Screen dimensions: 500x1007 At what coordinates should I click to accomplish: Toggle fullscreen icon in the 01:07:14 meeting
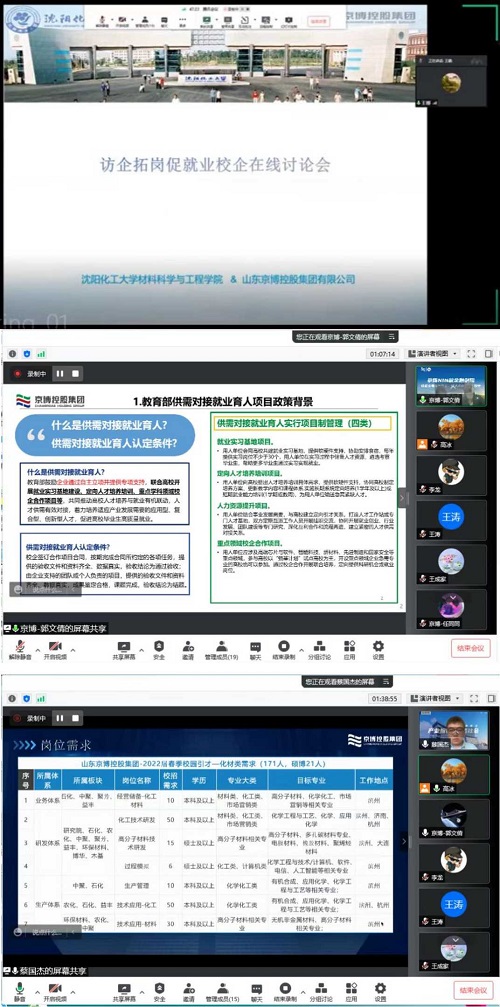point(471,353)
